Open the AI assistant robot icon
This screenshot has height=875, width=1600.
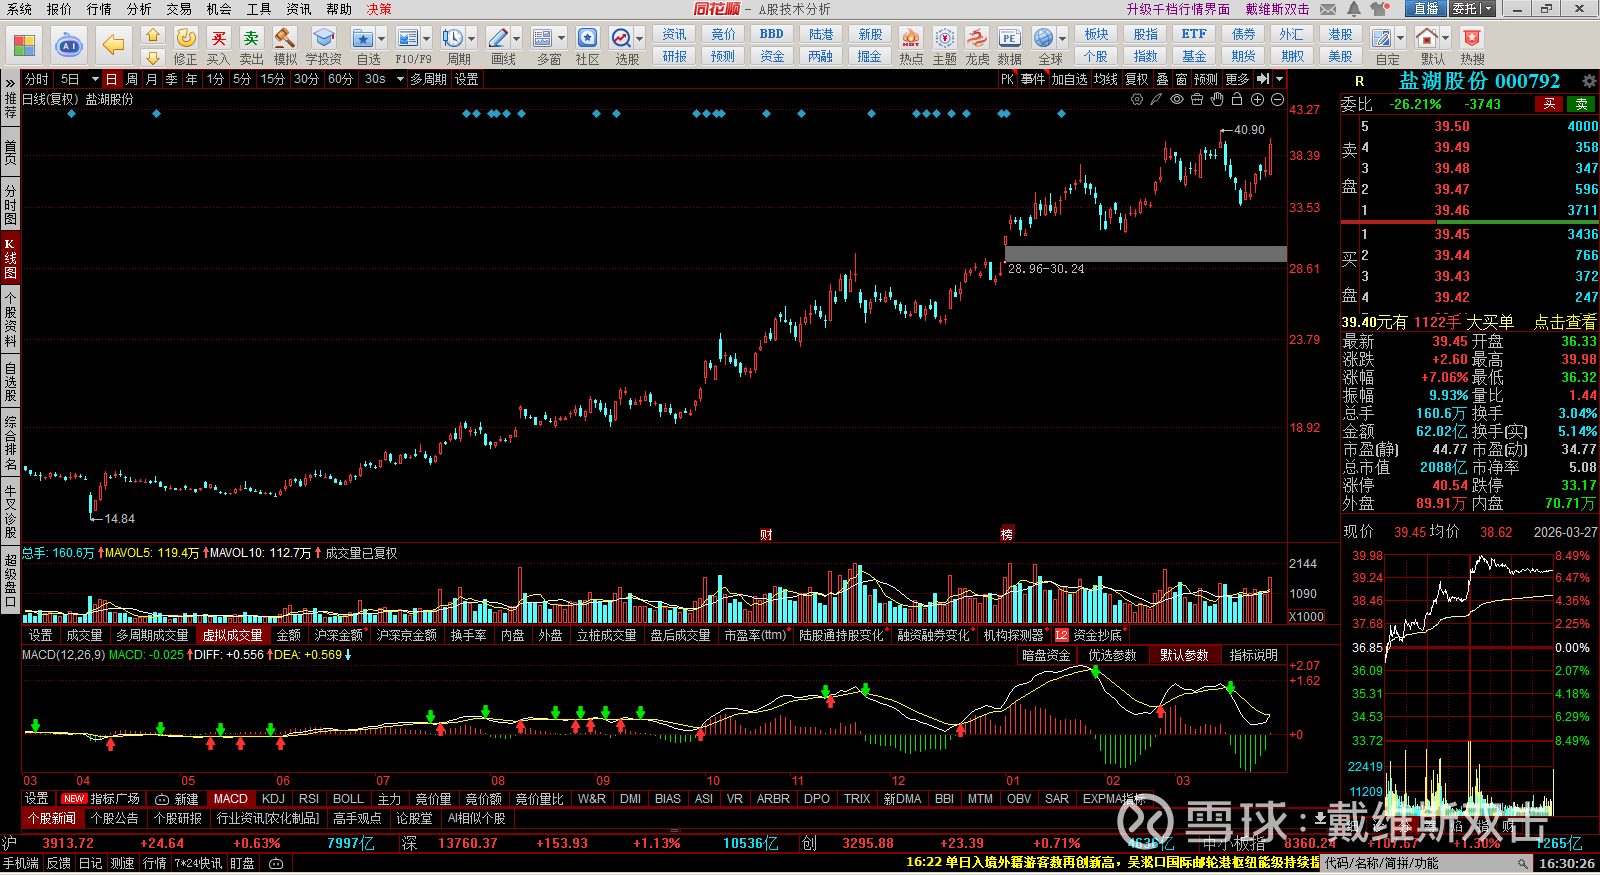click(68, 45)
